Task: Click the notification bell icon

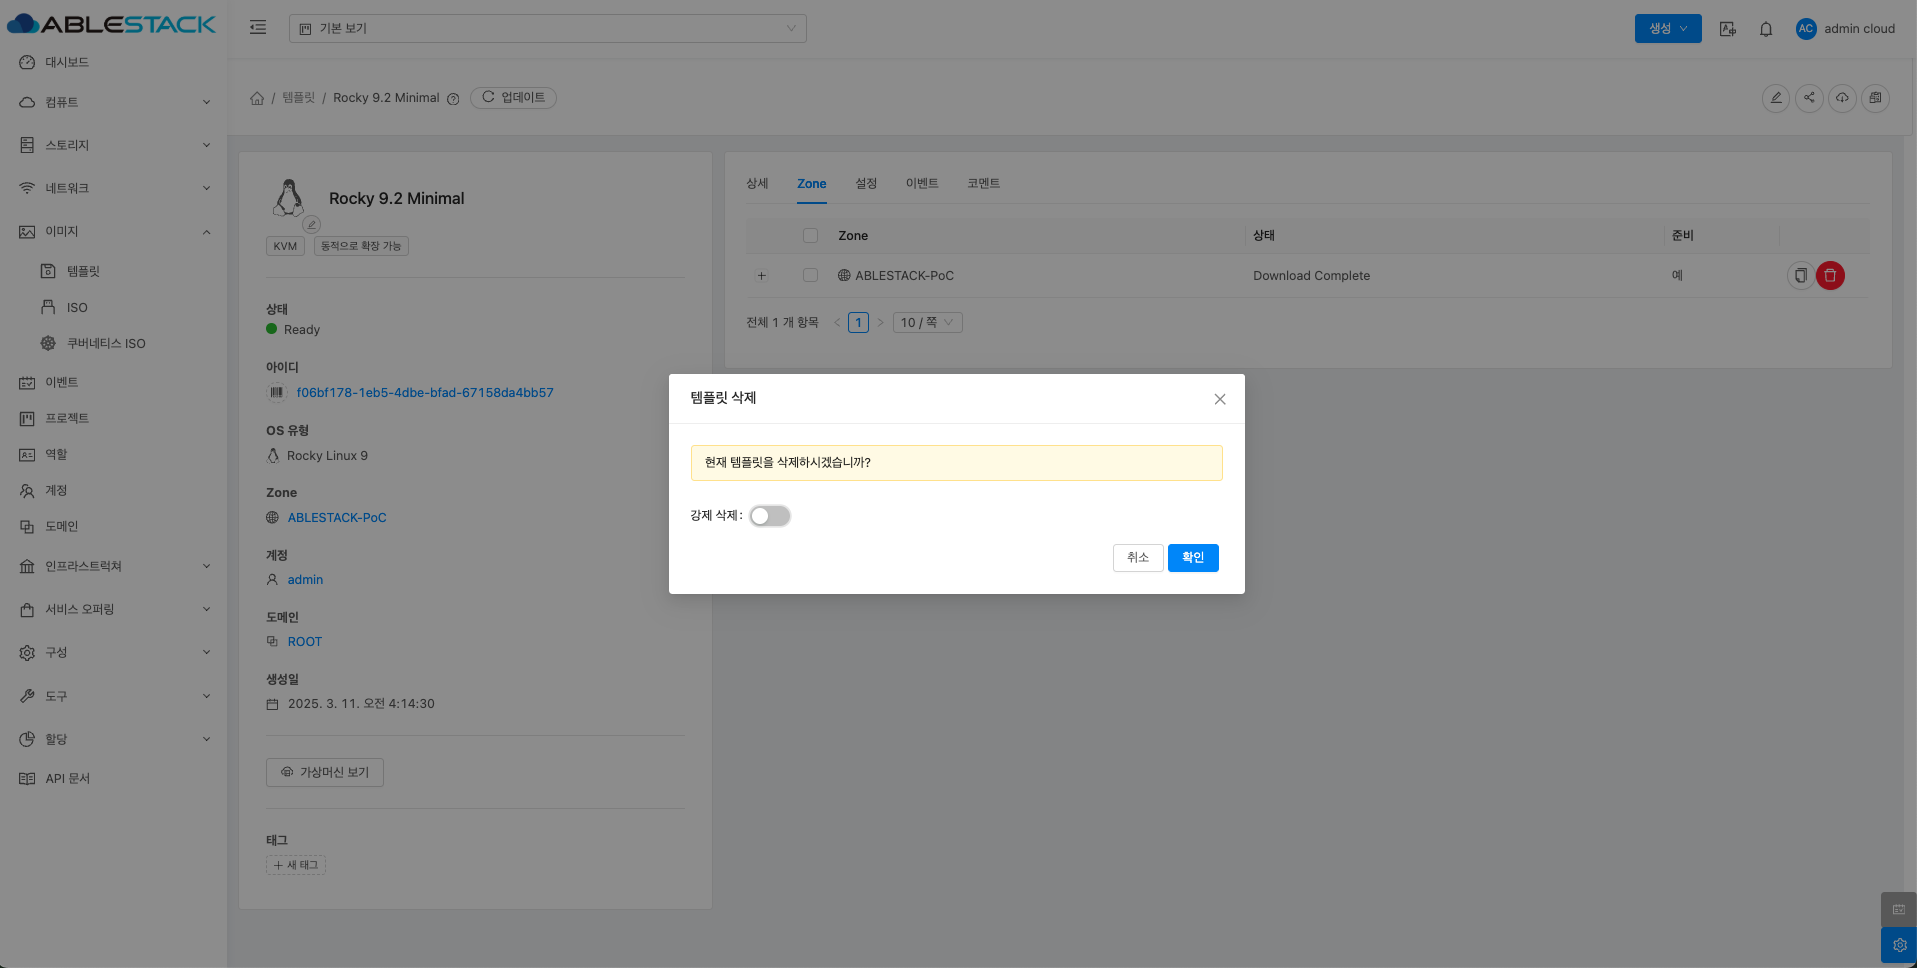Action: [x=1766, y=29]
